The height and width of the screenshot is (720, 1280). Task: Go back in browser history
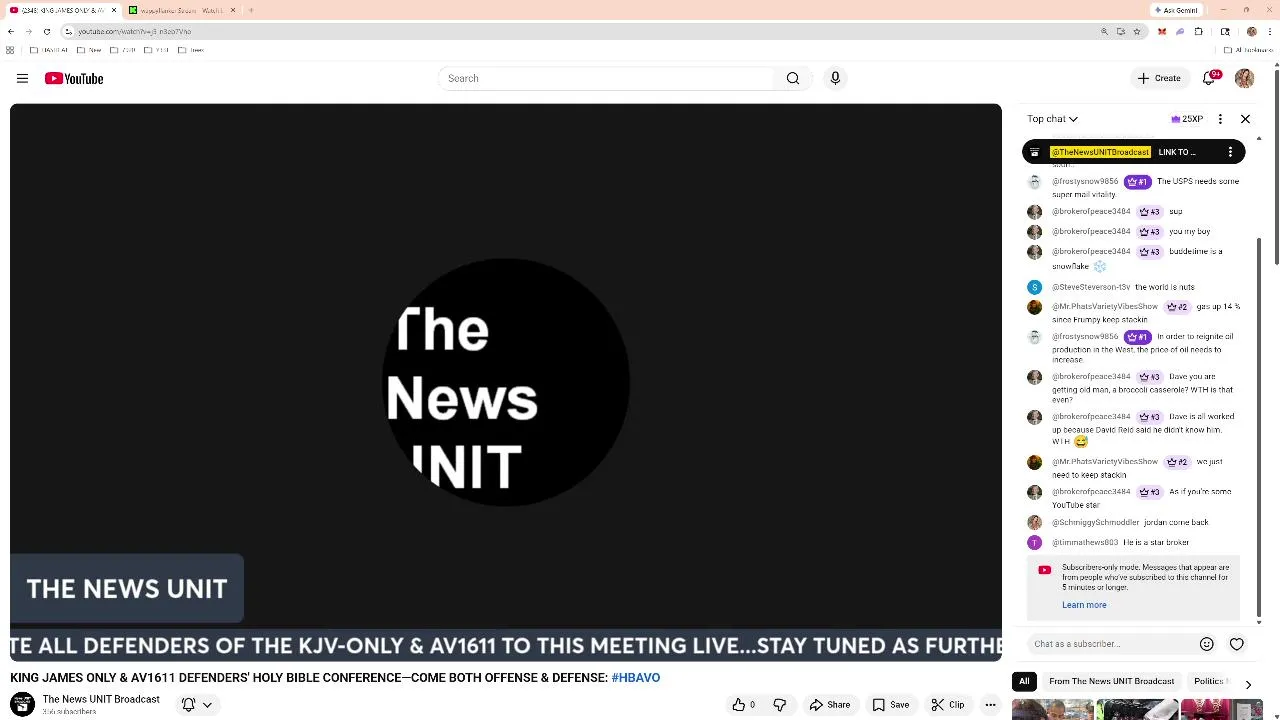(x=11, y=31)
